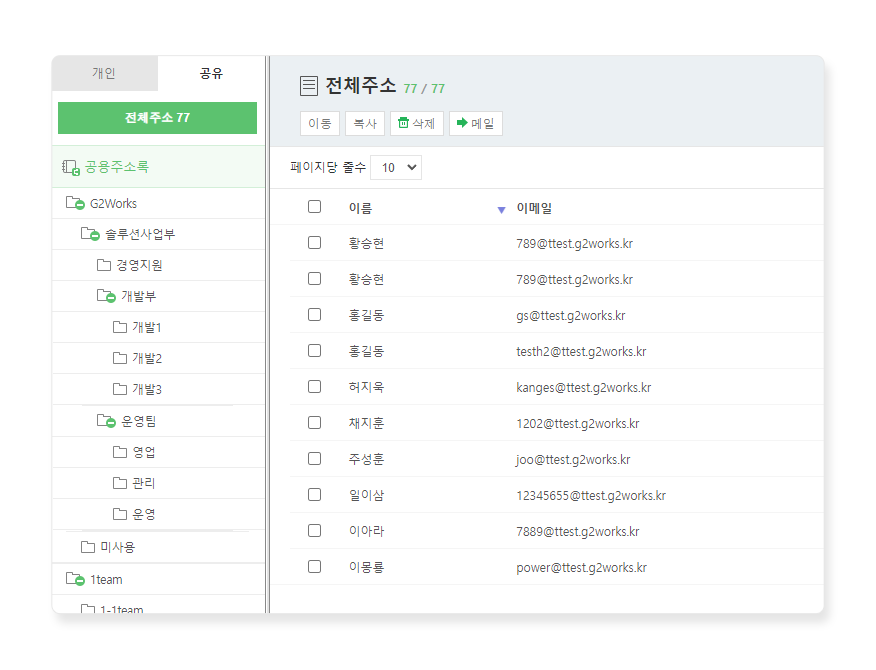The height and width of the screenshot is (670, 876).
Task: Switch to the 공유 tab
Action: (x=211, y=73)
